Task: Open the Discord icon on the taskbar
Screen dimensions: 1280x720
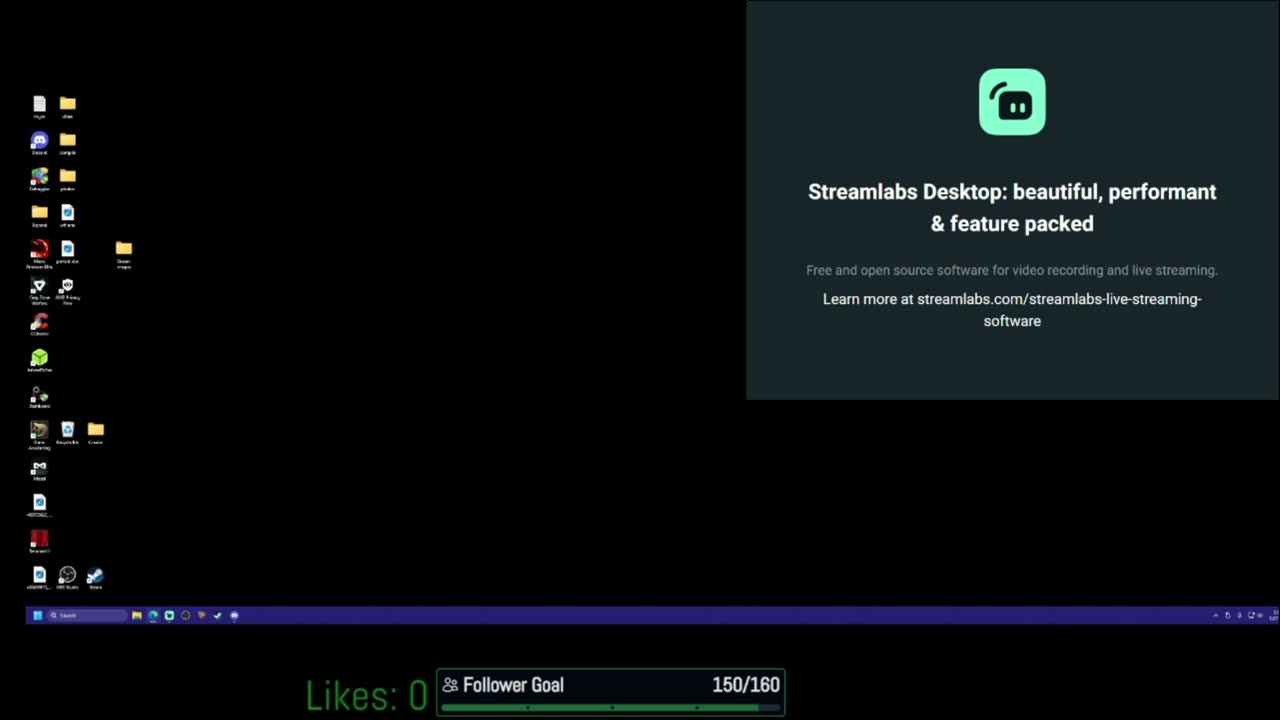Action: [x=234, y=615]
